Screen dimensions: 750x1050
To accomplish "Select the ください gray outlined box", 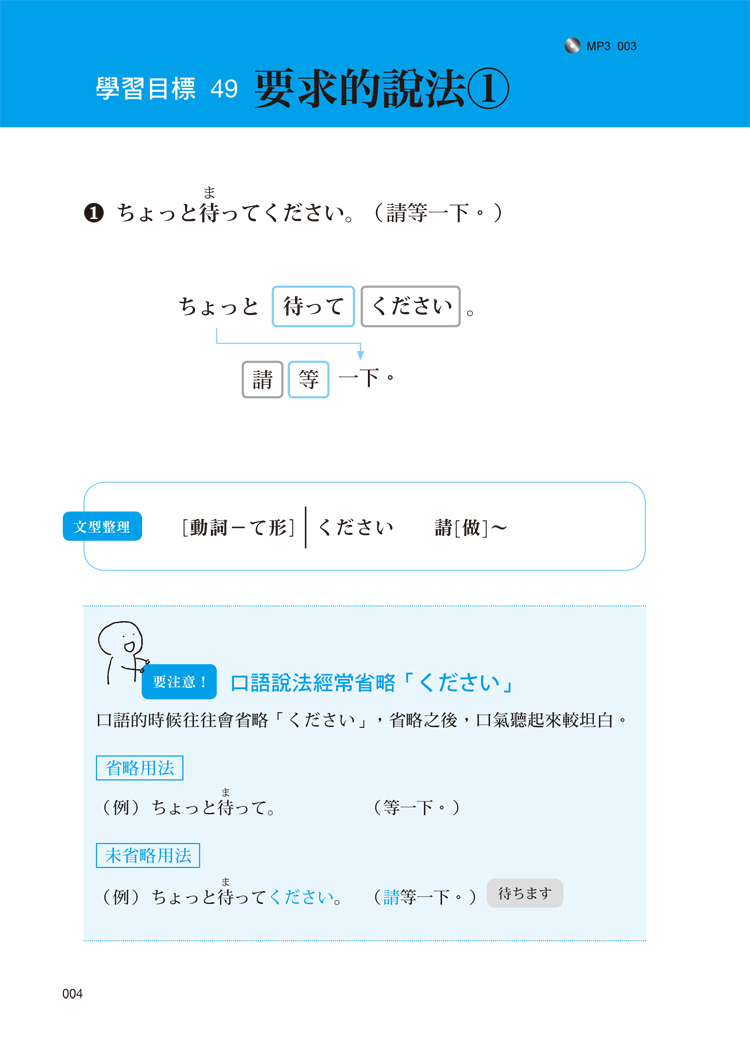I will [410, 306].
